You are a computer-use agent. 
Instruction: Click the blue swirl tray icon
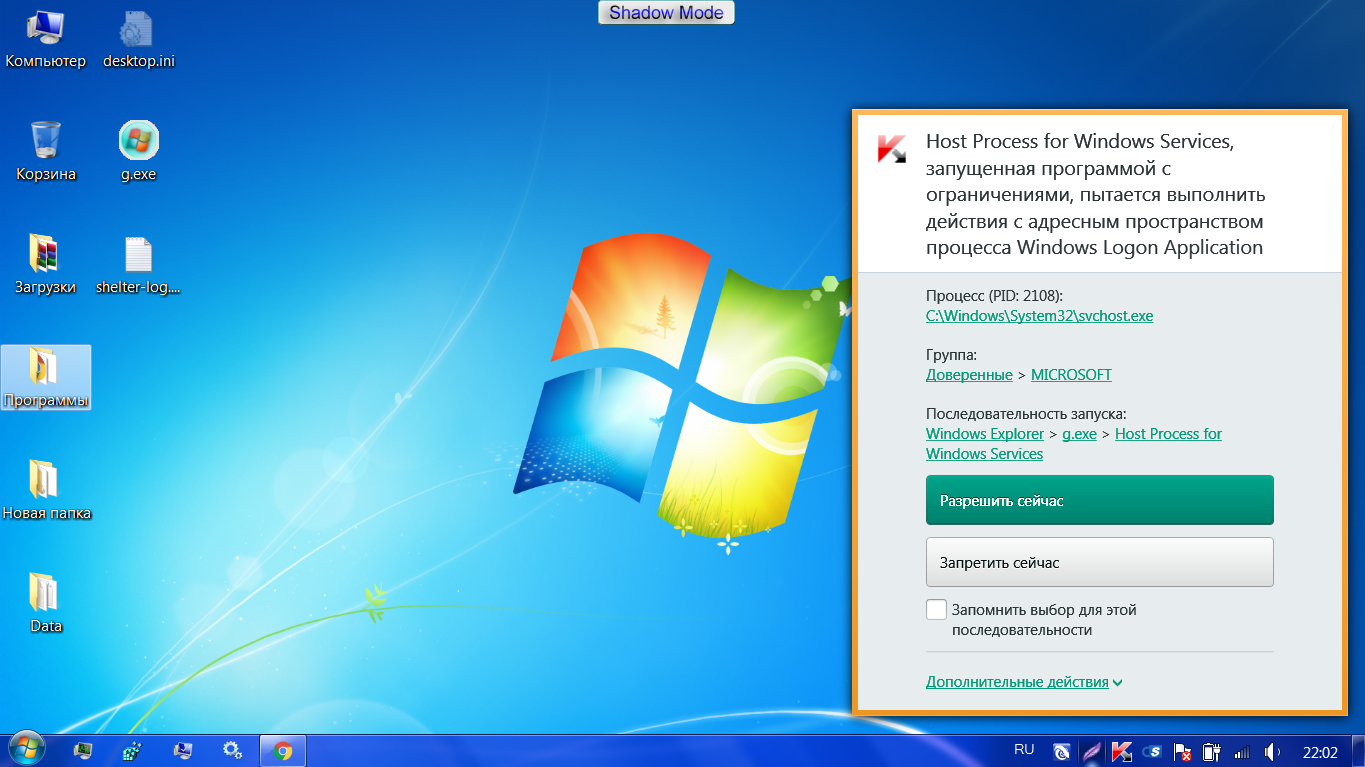click(x=1062, y=751)
